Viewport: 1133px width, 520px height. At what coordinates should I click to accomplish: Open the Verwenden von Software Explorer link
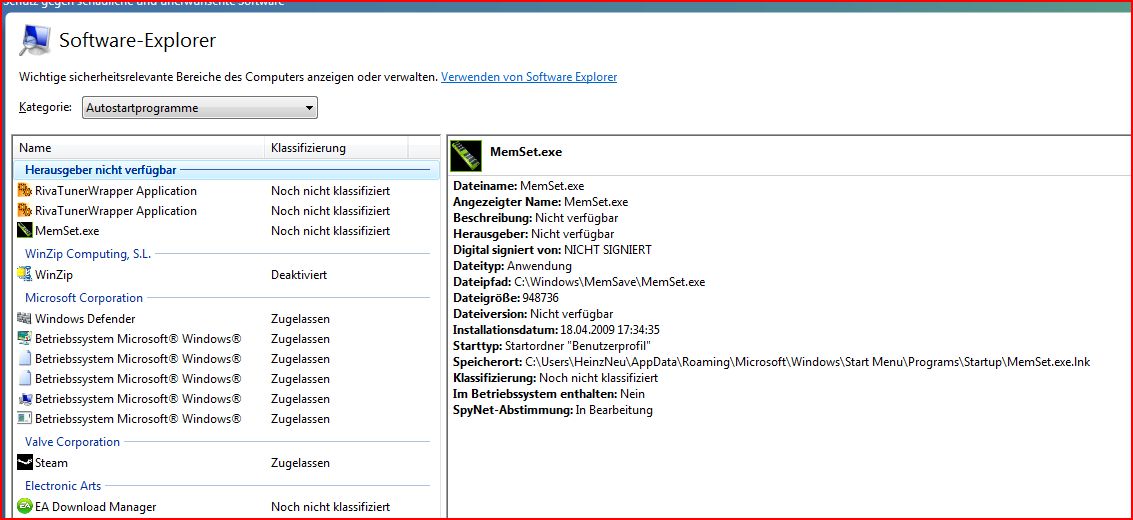click(x=529, y=77)
